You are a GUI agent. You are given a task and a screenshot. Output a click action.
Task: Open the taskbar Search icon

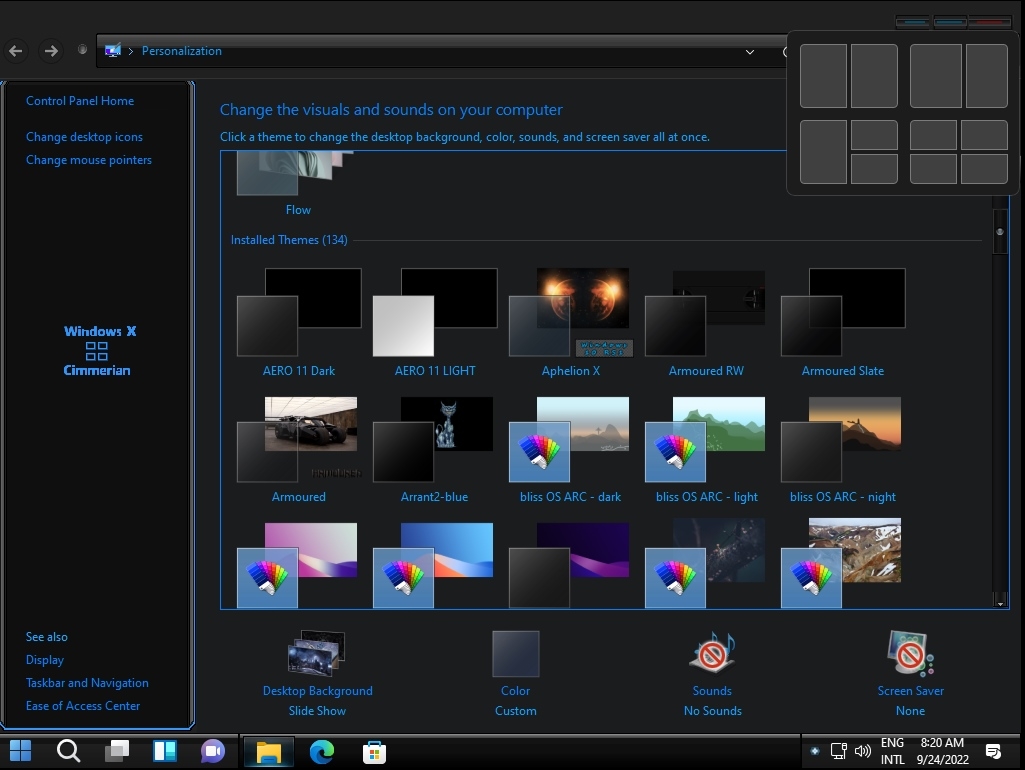tap(68, 751)
